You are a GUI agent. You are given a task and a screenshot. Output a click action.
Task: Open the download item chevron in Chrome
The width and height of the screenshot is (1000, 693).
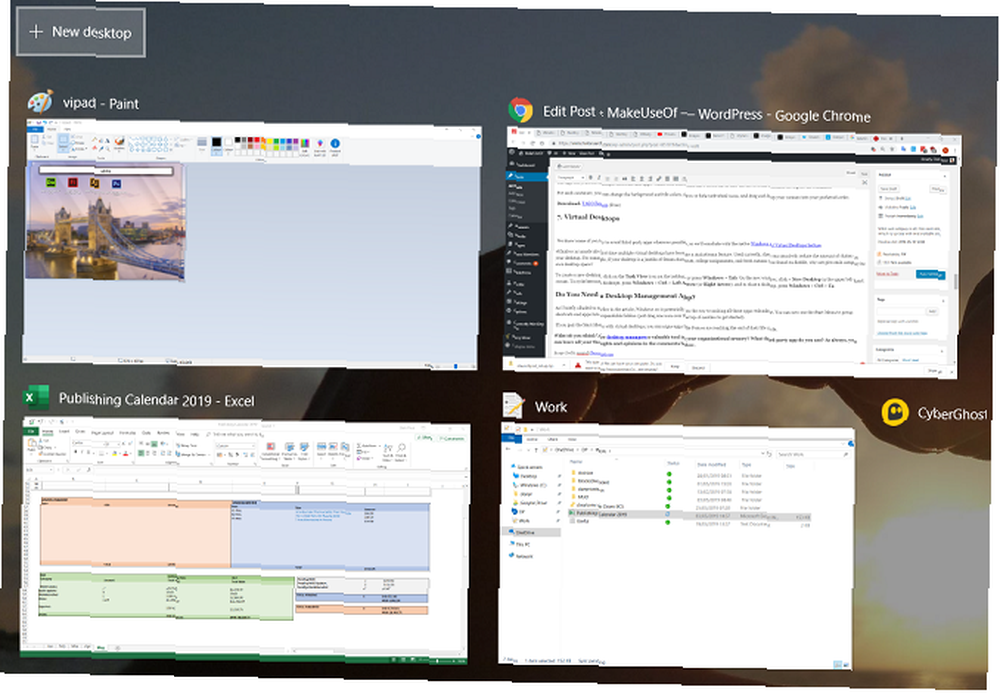[564, 365]
